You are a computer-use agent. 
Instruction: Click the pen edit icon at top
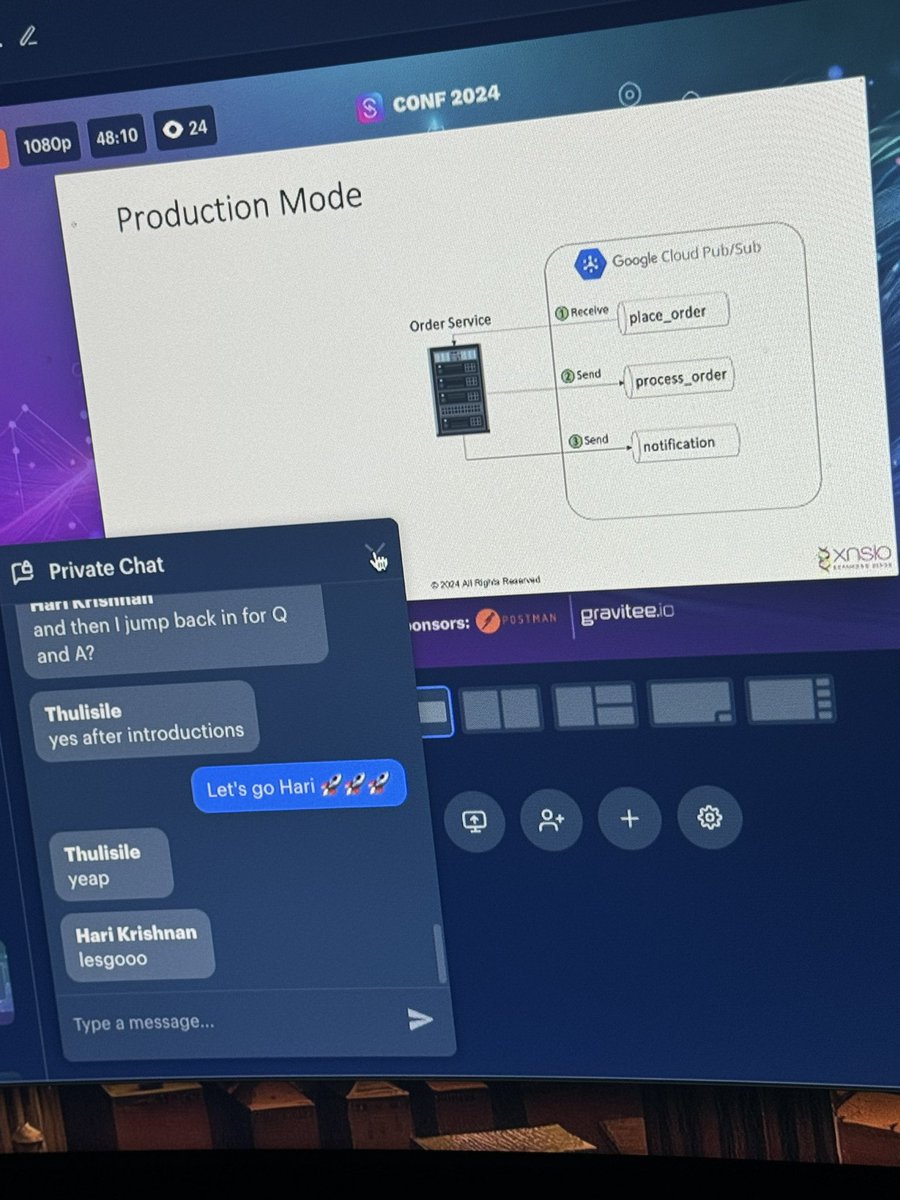pos(27,35)
